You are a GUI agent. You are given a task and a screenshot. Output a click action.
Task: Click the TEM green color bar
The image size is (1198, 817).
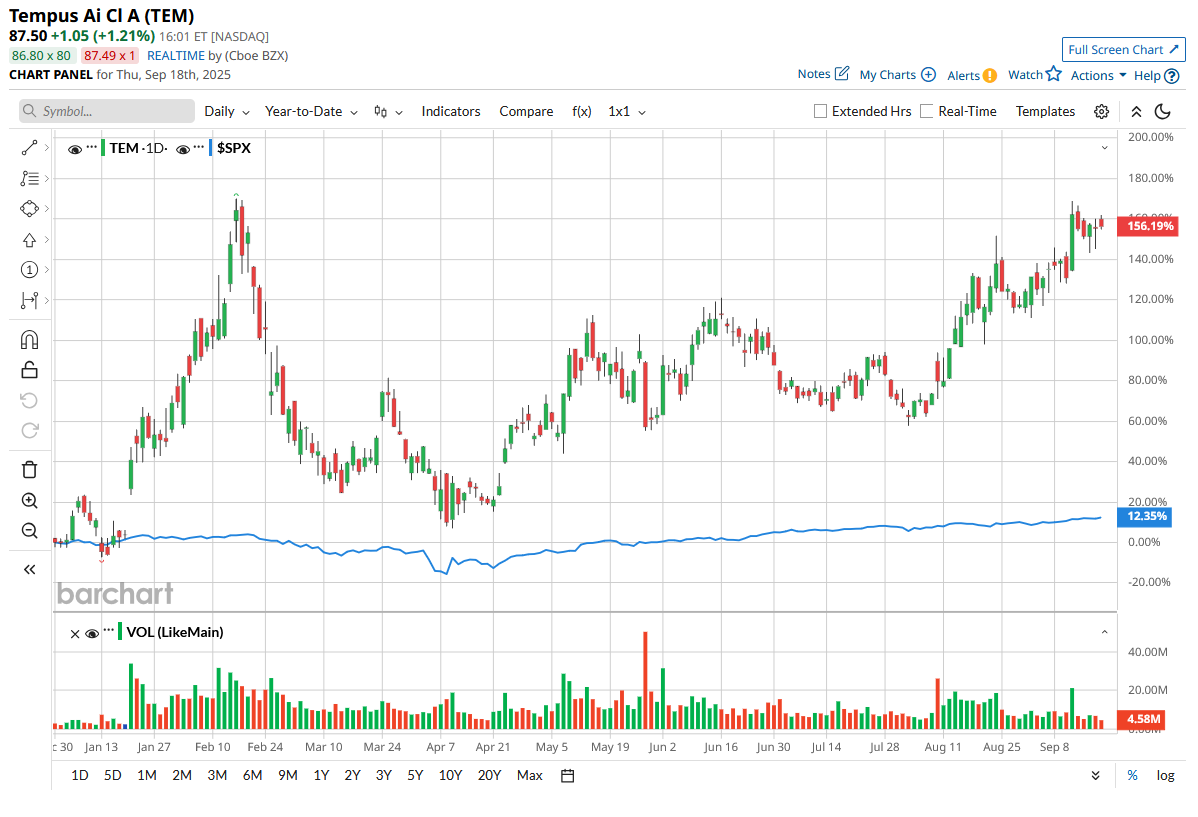(x=103, y=148)
